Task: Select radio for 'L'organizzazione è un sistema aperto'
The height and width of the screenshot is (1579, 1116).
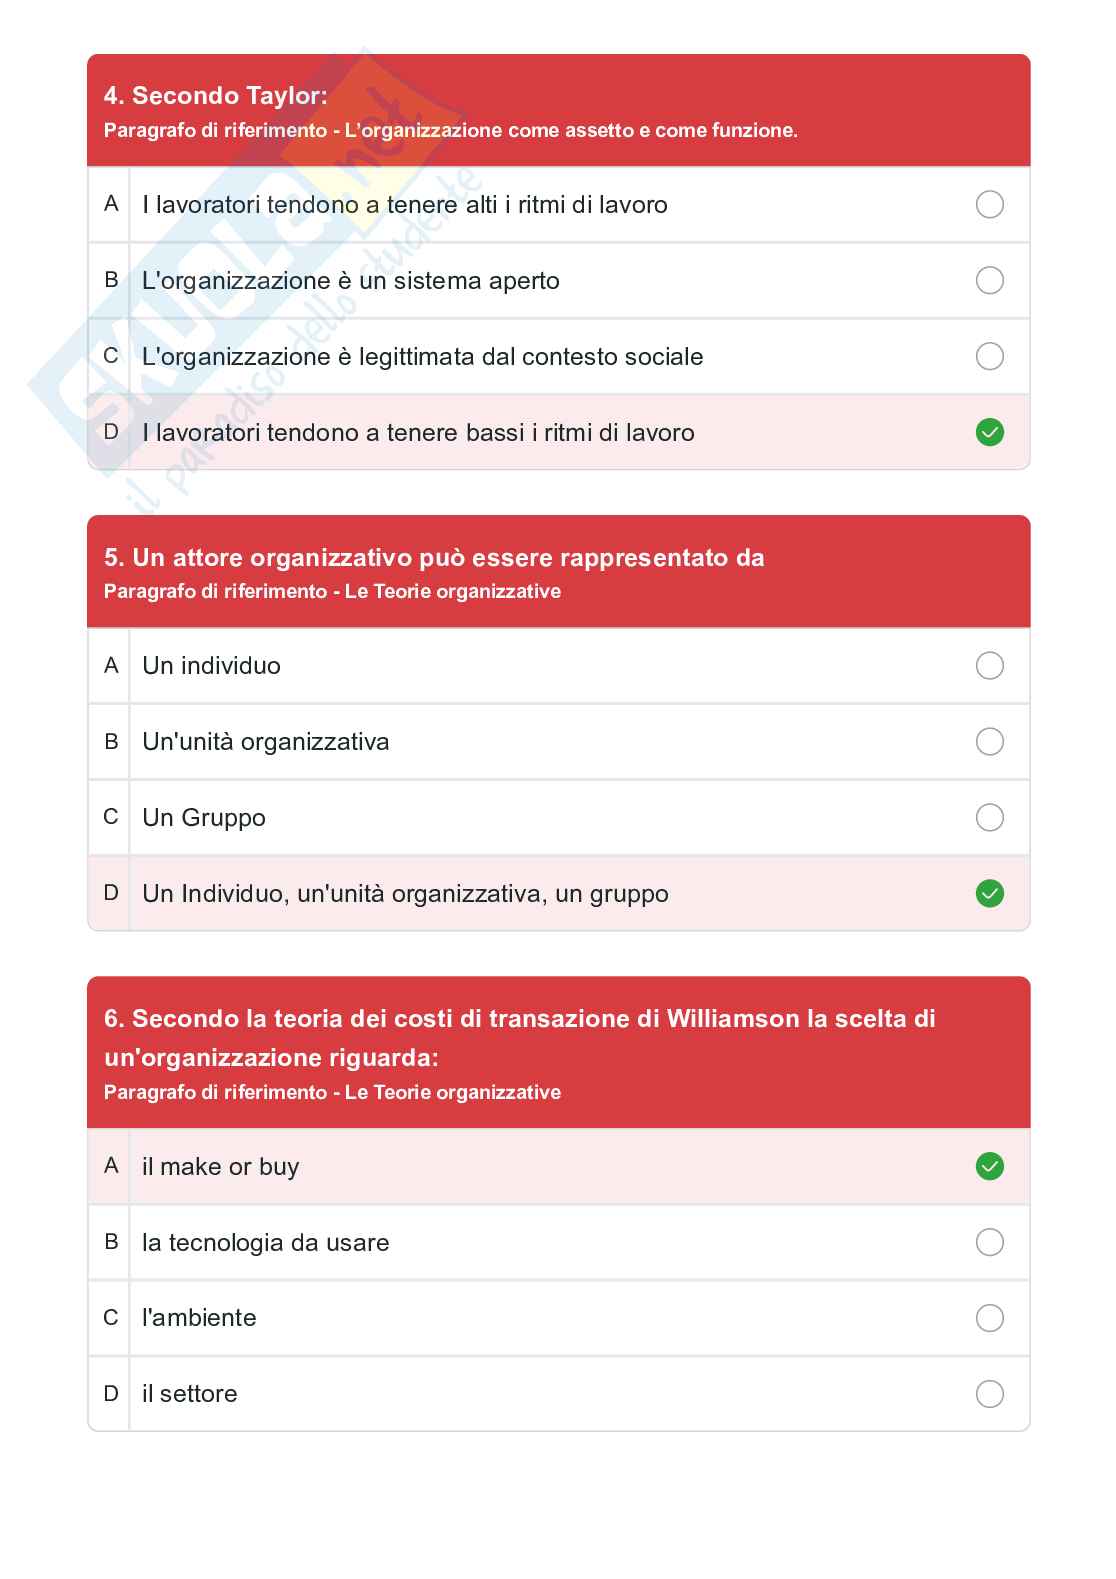Action: pos(989,280)
